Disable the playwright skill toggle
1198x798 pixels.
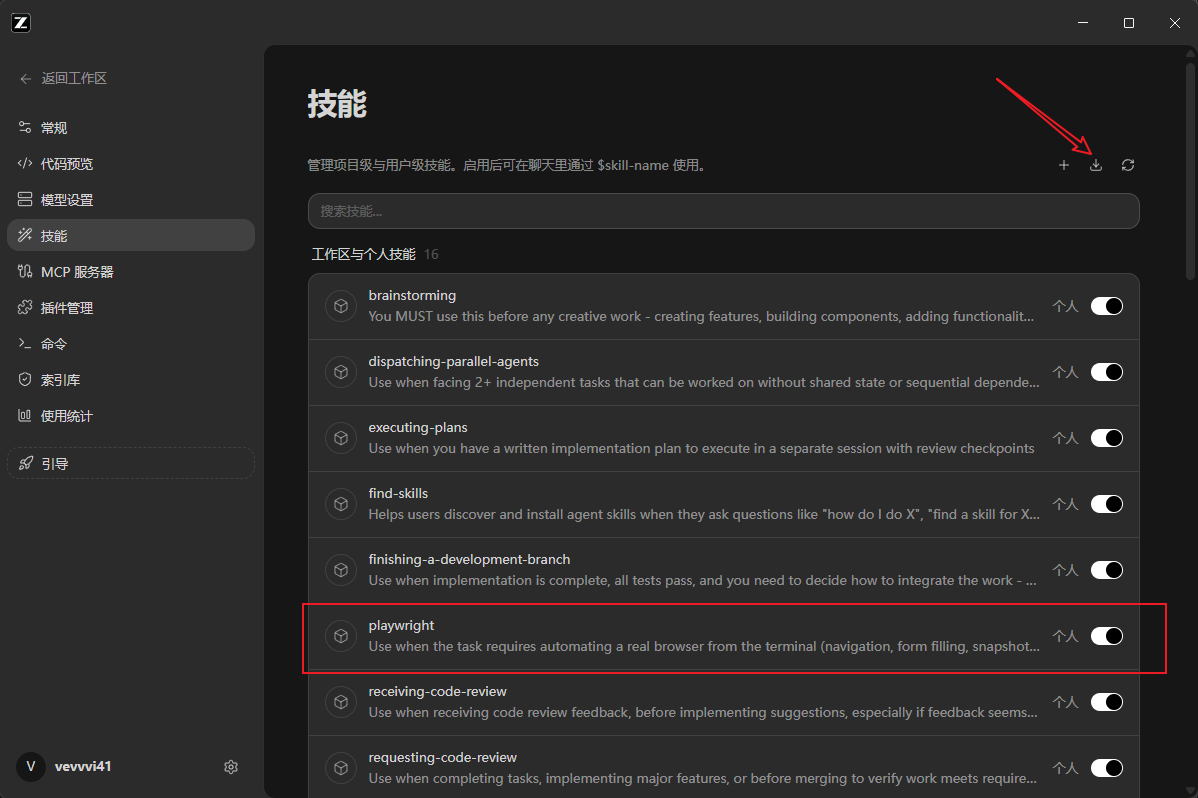pyautogui.click(x=1106, y=636)
